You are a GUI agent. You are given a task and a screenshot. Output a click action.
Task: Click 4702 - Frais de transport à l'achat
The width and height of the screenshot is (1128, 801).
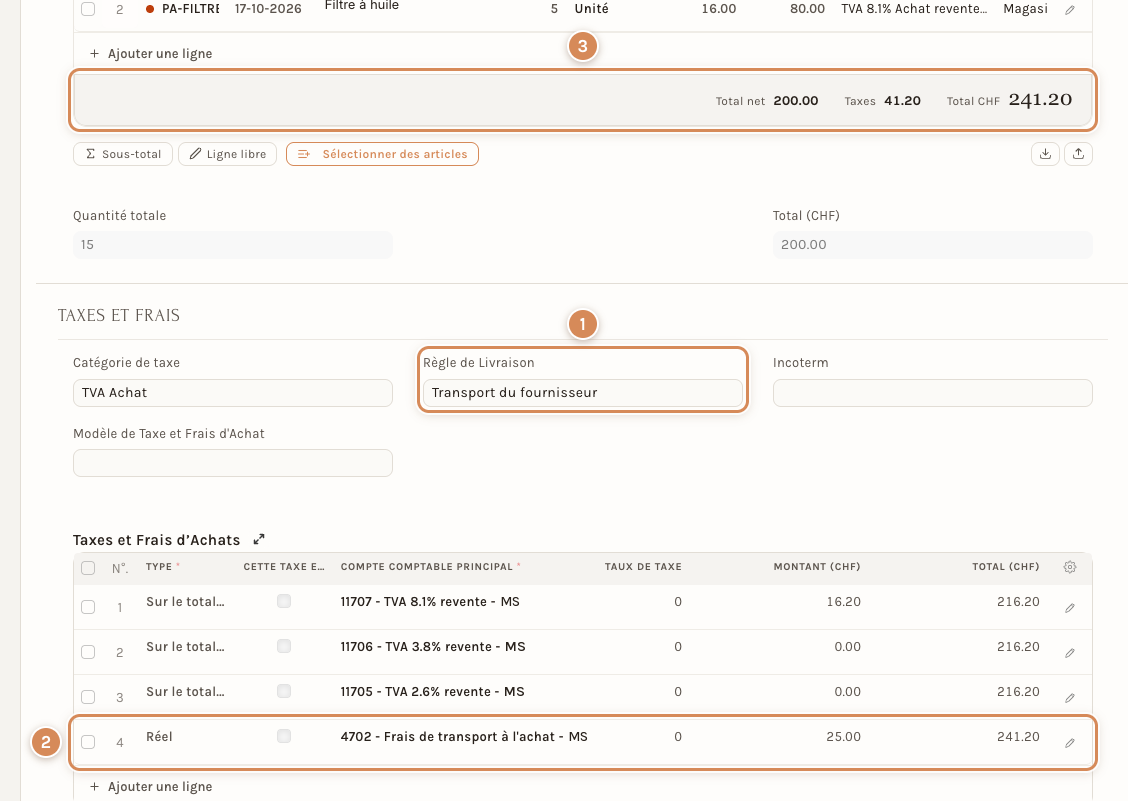(x=464, y=737)
